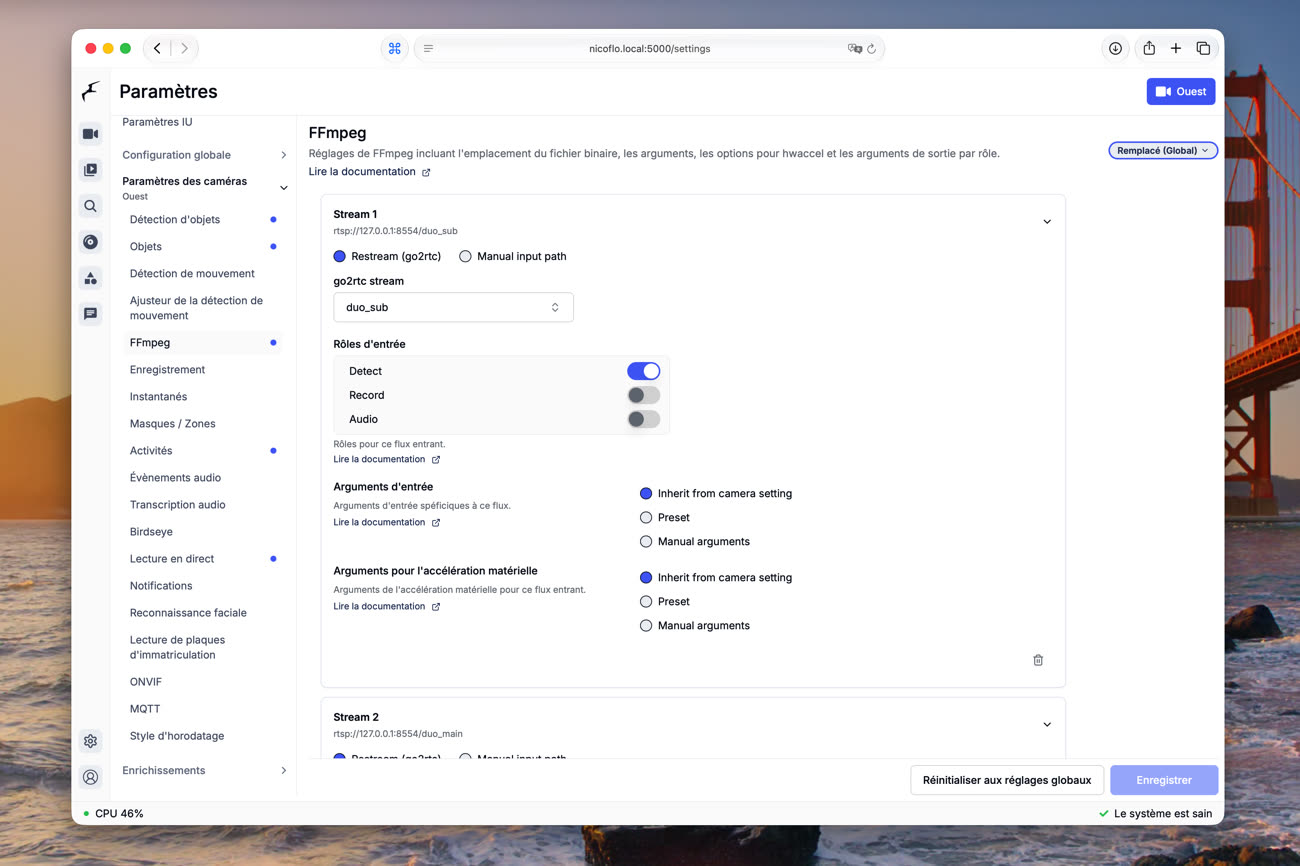Open Paramètres IU section

point(157,122)
